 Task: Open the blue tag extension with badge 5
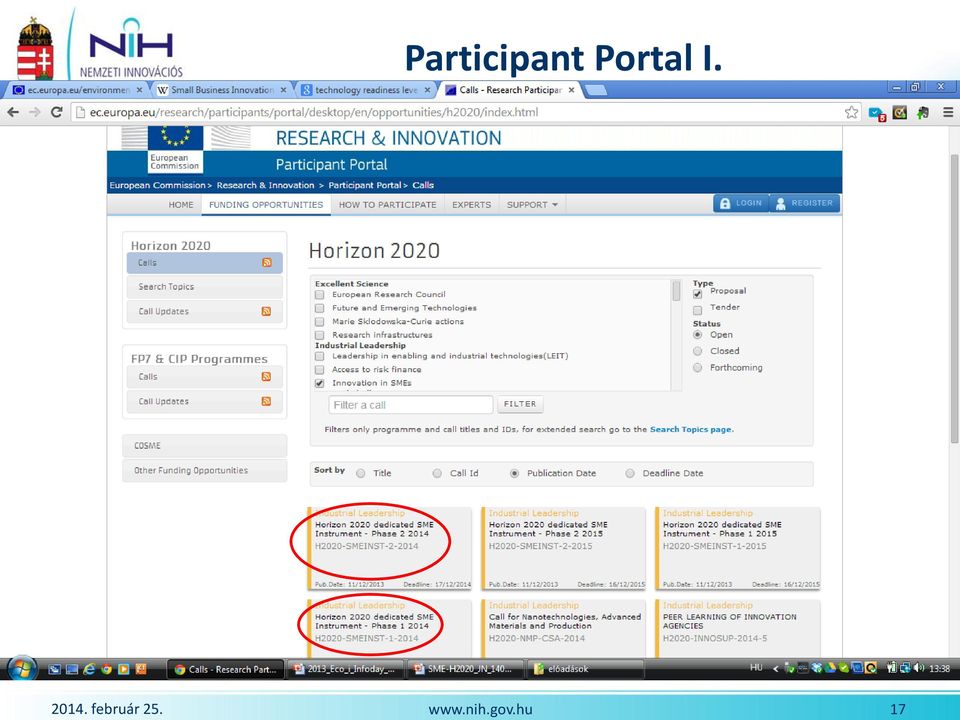click(x=877, y=113)
